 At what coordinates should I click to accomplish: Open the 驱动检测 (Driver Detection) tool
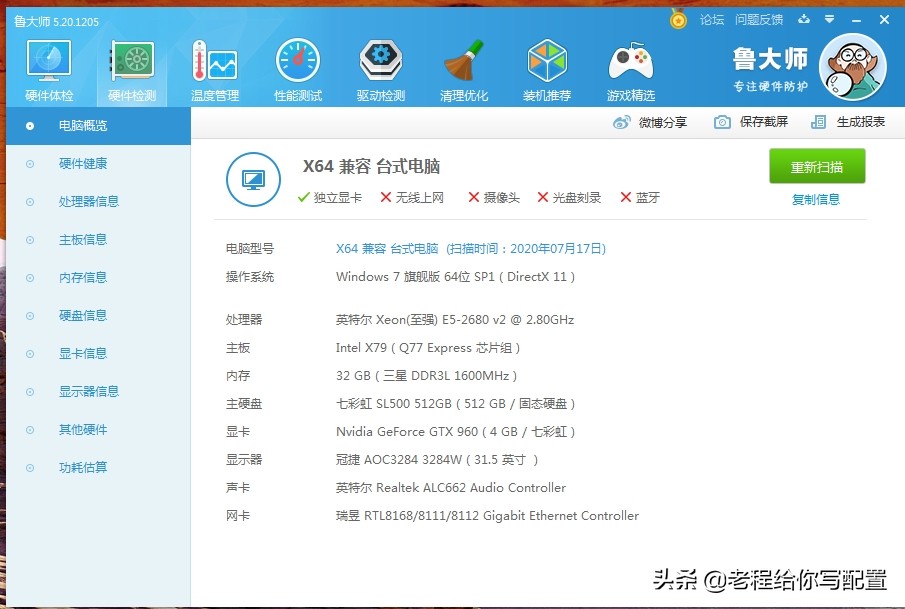[380, 62]
